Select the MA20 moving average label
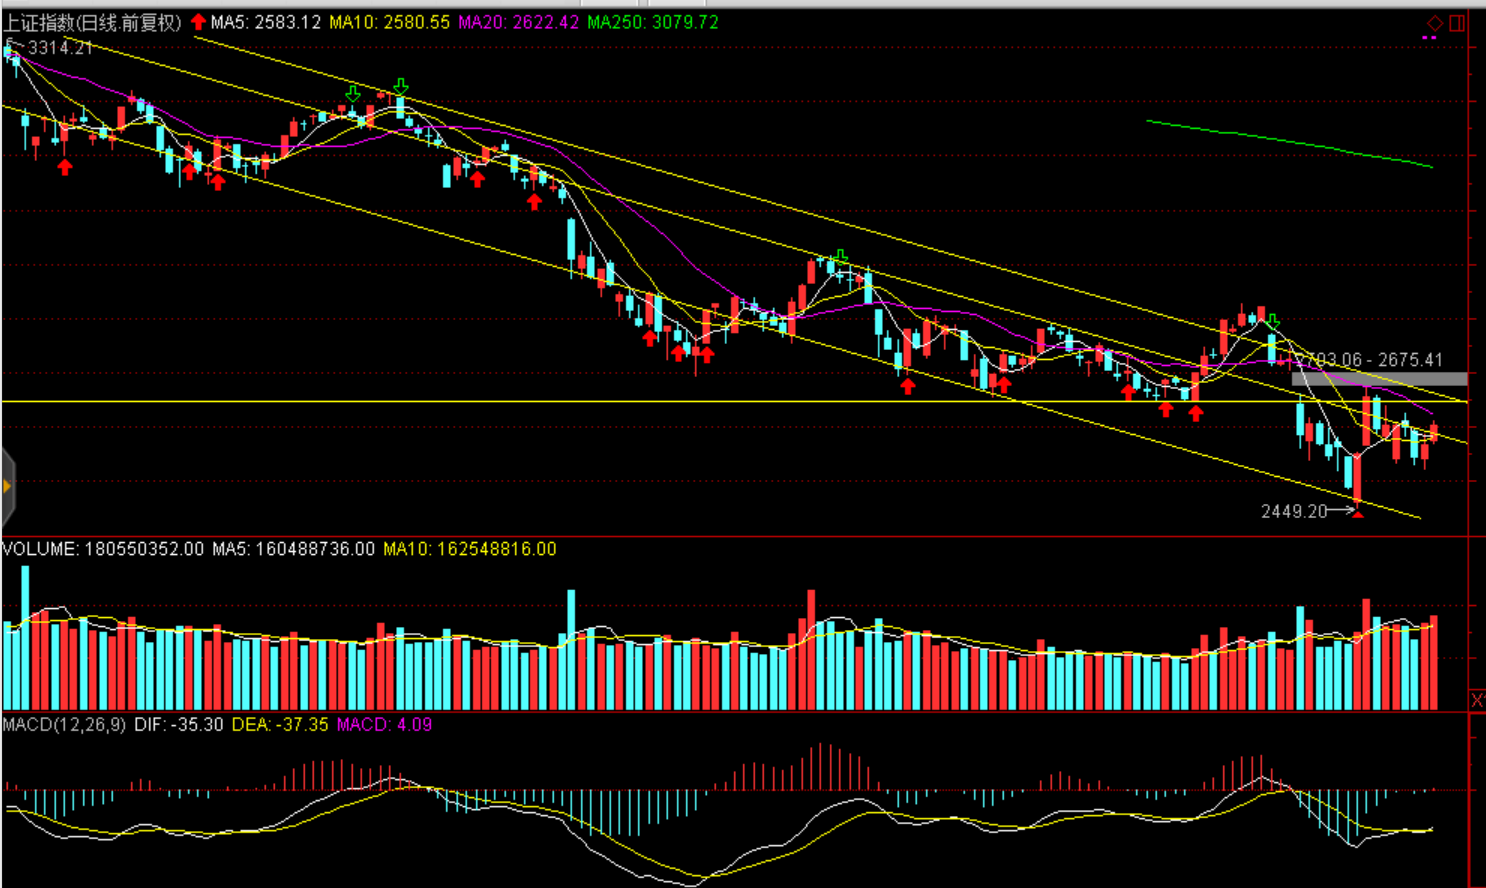Image resolution: width=1486 pixels, height=888 pixels. tap(518, 22)
